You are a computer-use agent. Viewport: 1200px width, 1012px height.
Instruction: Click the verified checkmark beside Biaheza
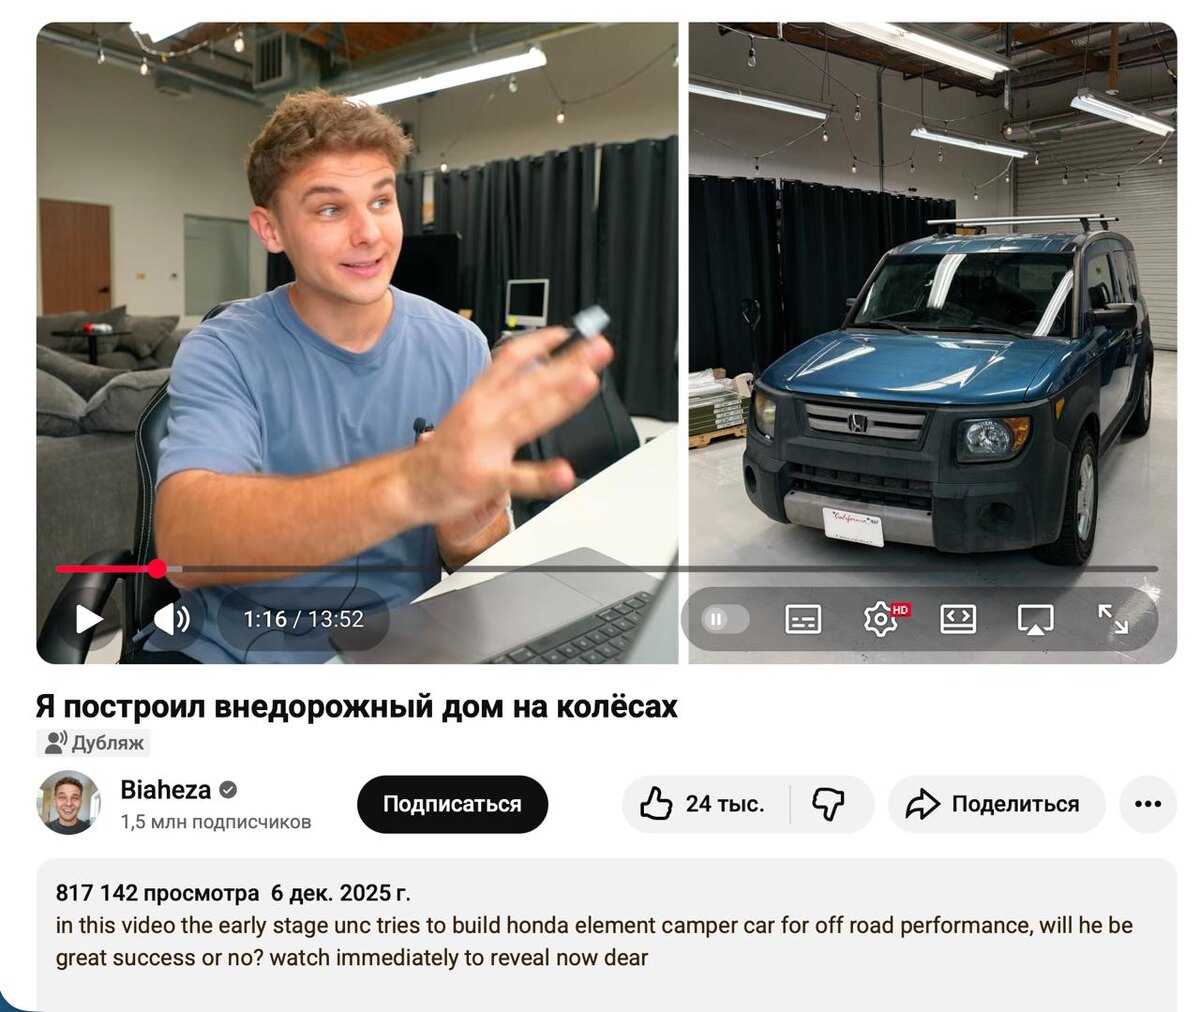pyautogui.click(x=228, y=790)
